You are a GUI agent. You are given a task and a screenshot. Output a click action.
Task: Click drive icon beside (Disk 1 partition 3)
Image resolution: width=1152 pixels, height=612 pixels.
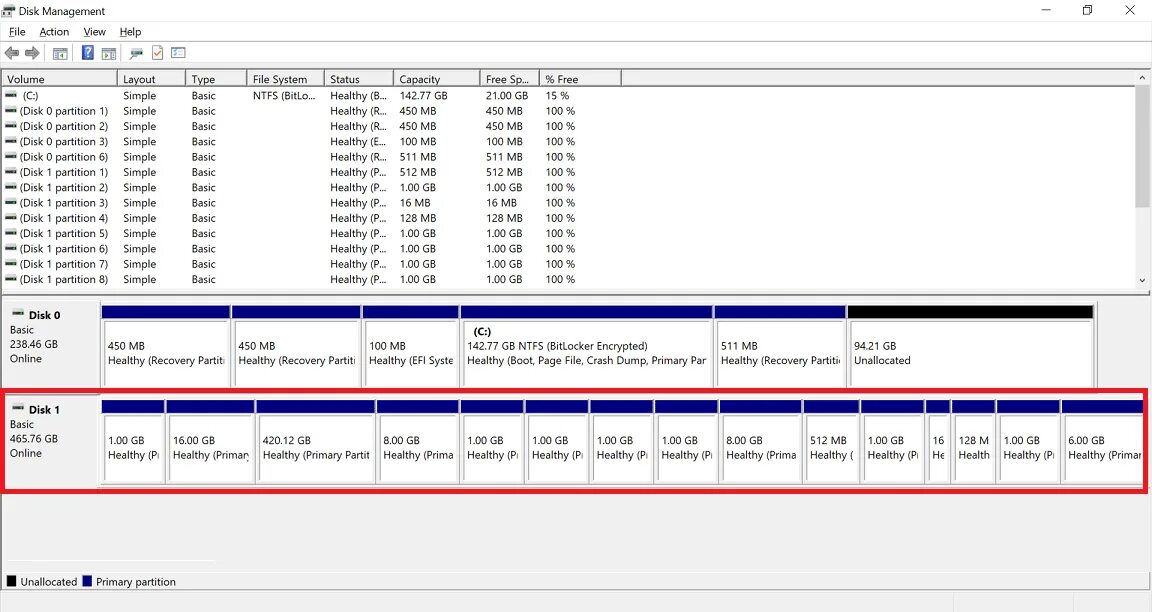tap(11, 203)
